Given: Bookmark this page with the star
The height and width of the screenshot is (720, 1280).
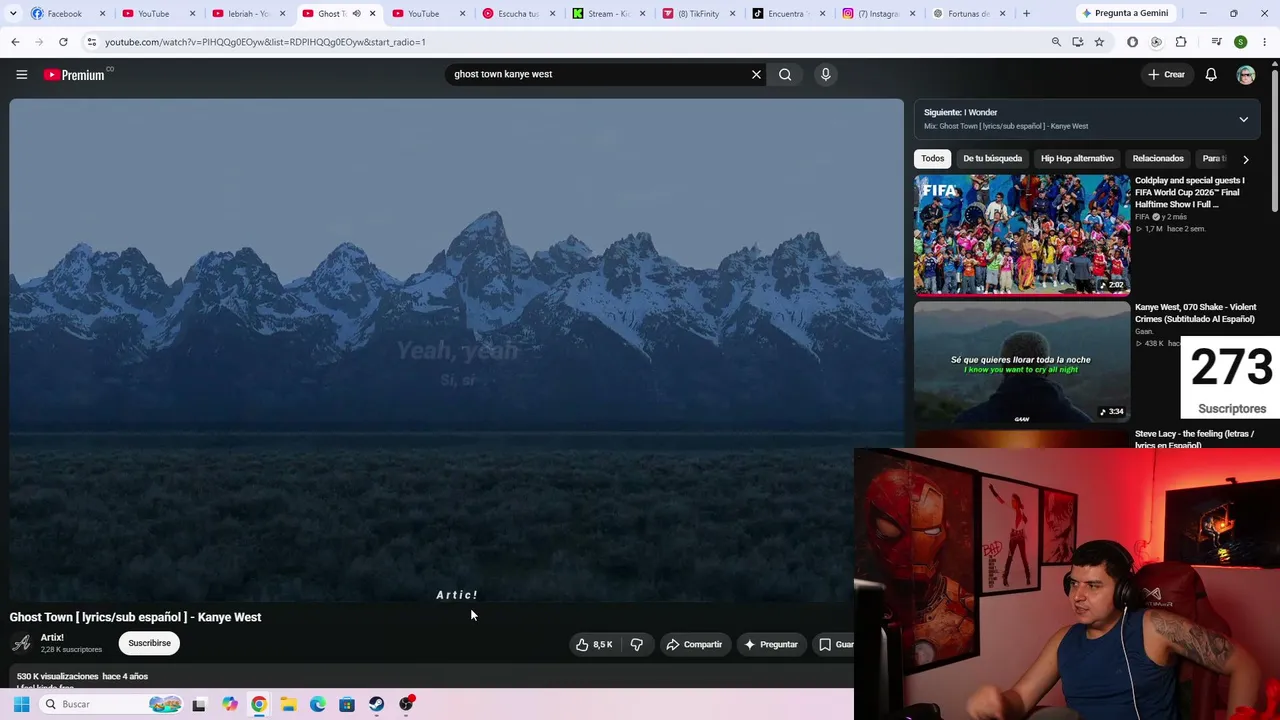Looking at the screenshot, I should [x=1099, y=42].
